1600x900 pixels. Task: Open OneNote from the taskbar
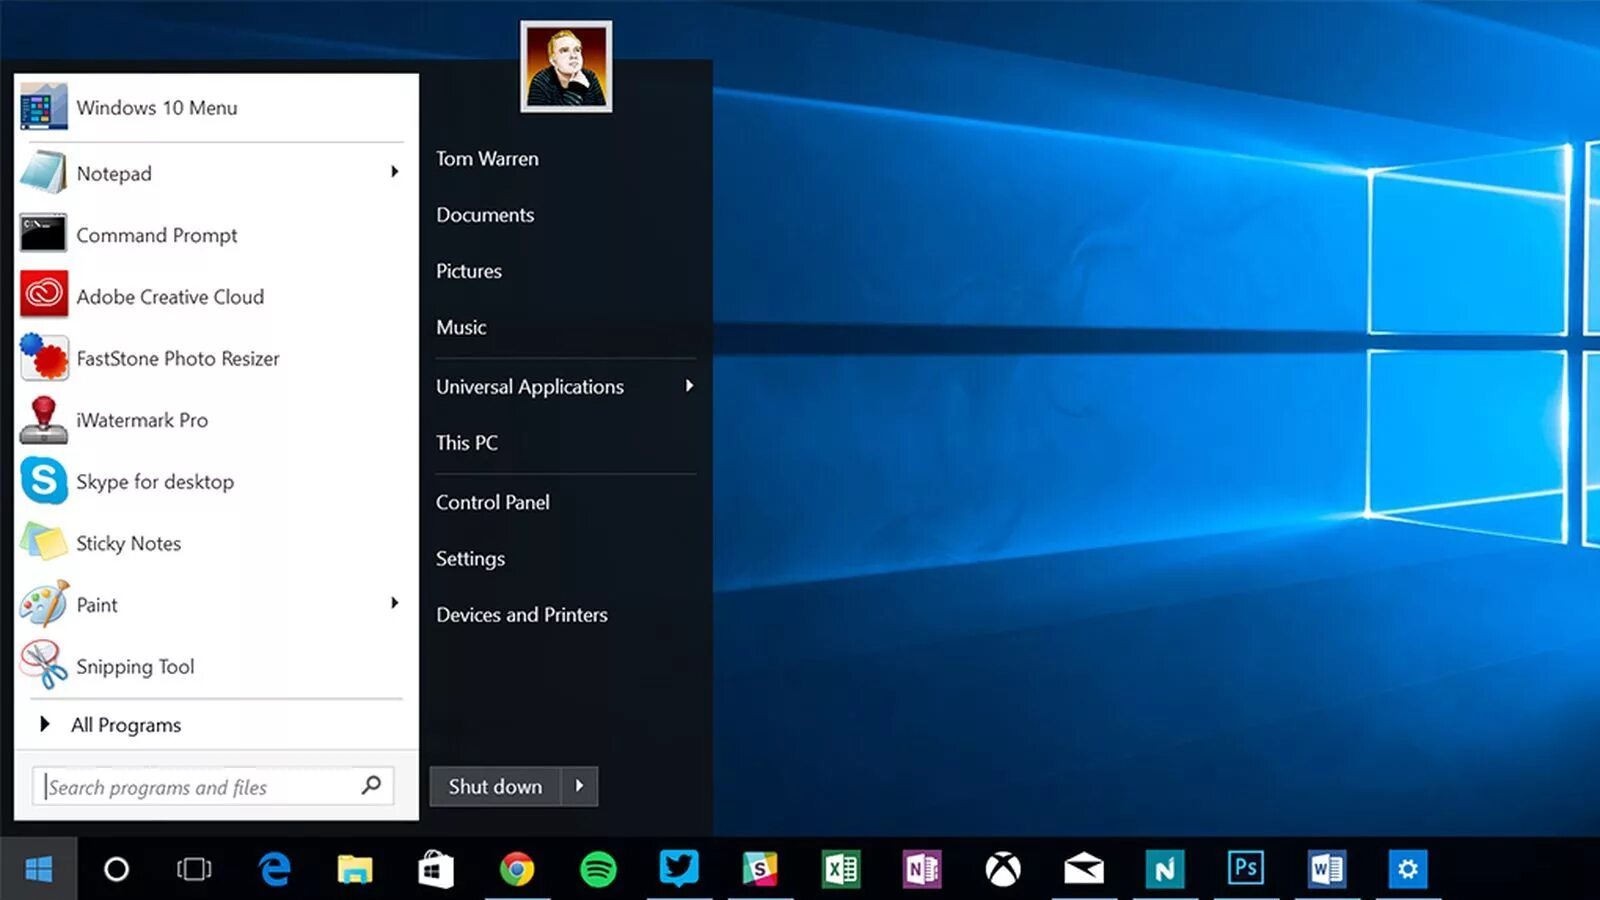922,869
